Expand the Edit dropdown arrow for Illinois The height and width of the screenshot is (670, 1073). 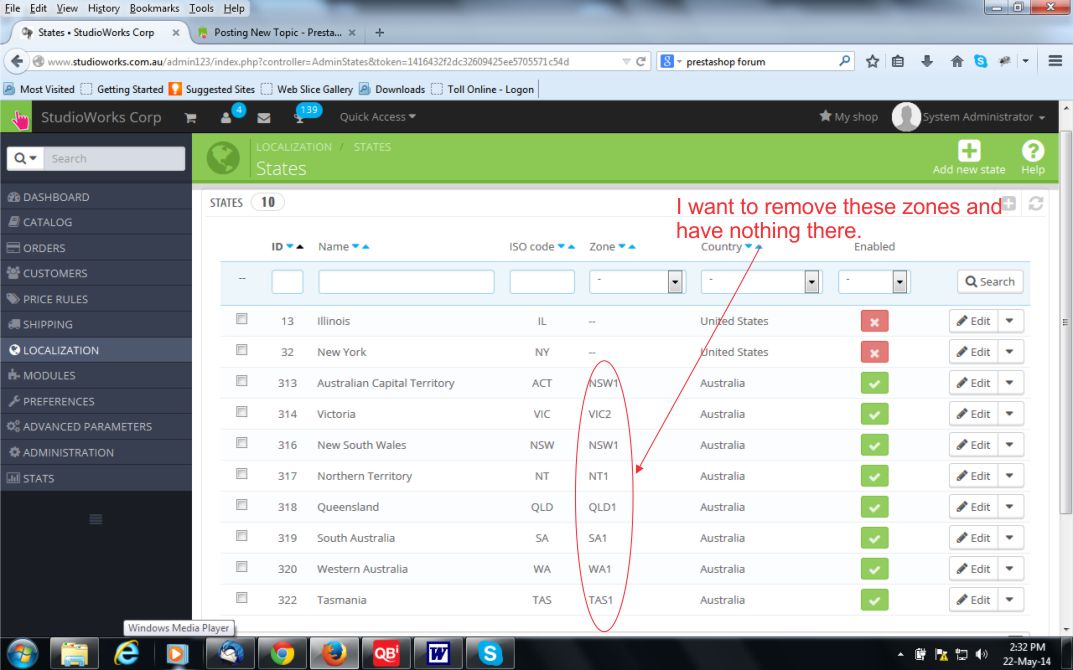pyautogui.click(x=1010, y=321)
